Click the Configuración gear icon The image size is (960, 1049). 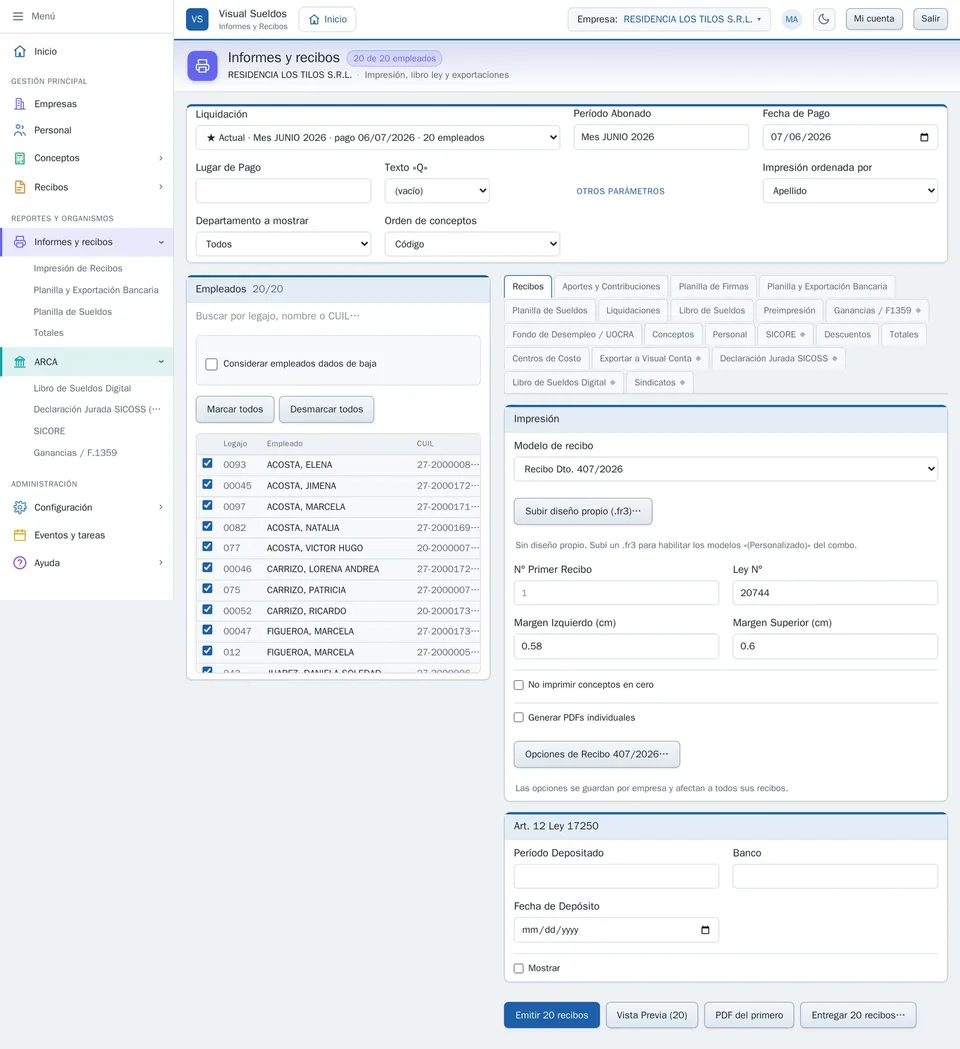point(20,507)
